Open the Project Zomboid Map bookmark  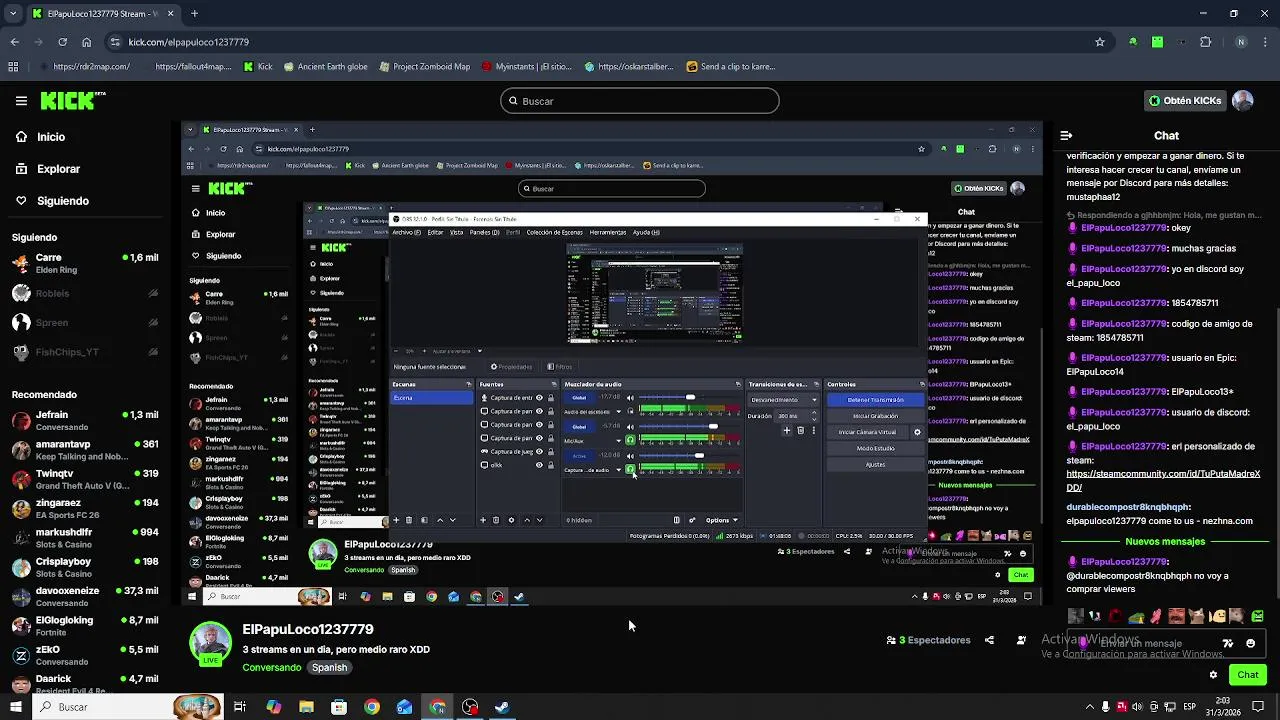tap(425, 67)
